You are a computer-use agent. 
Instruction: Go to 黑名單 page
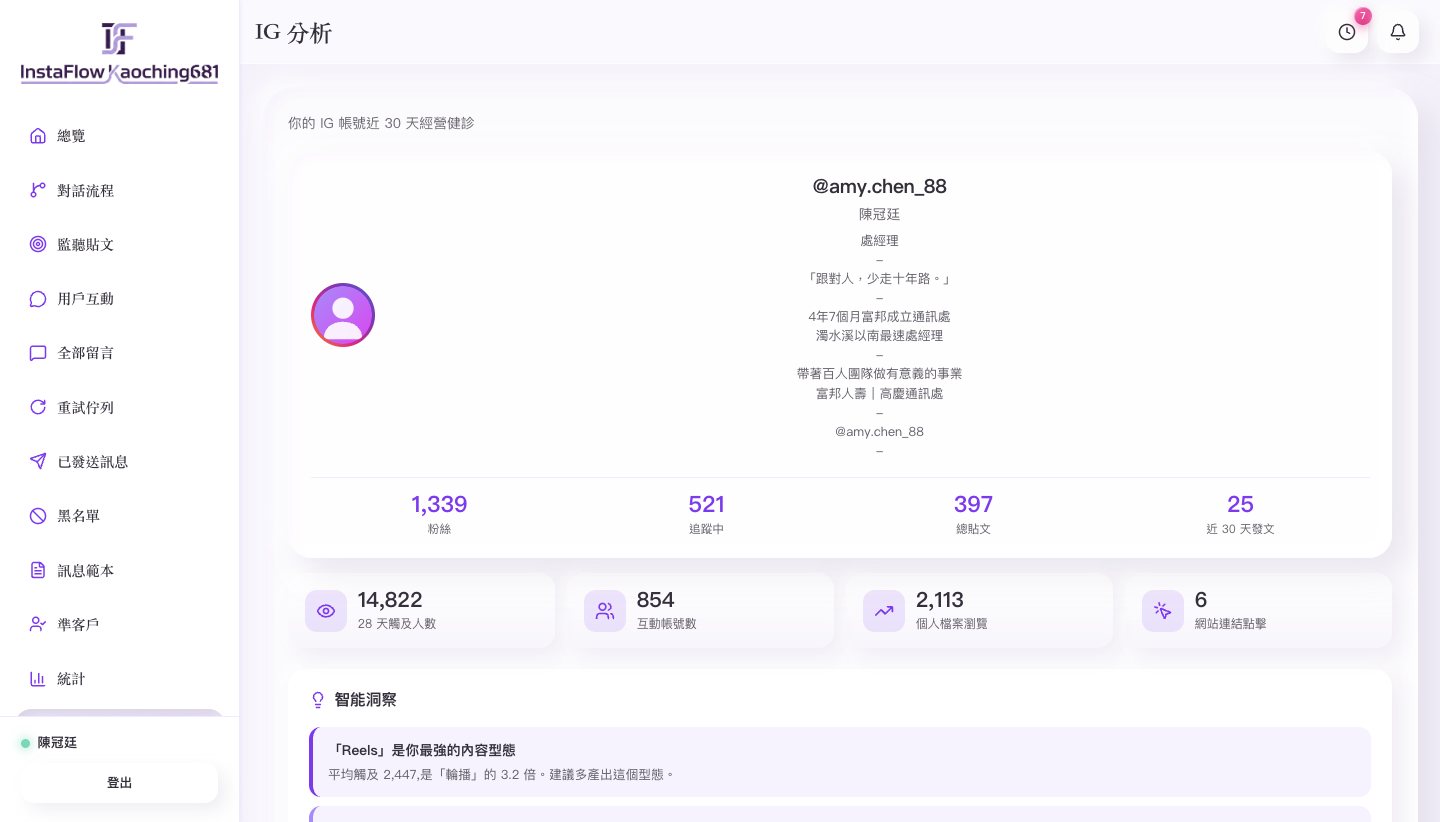(x=119, y=516)
